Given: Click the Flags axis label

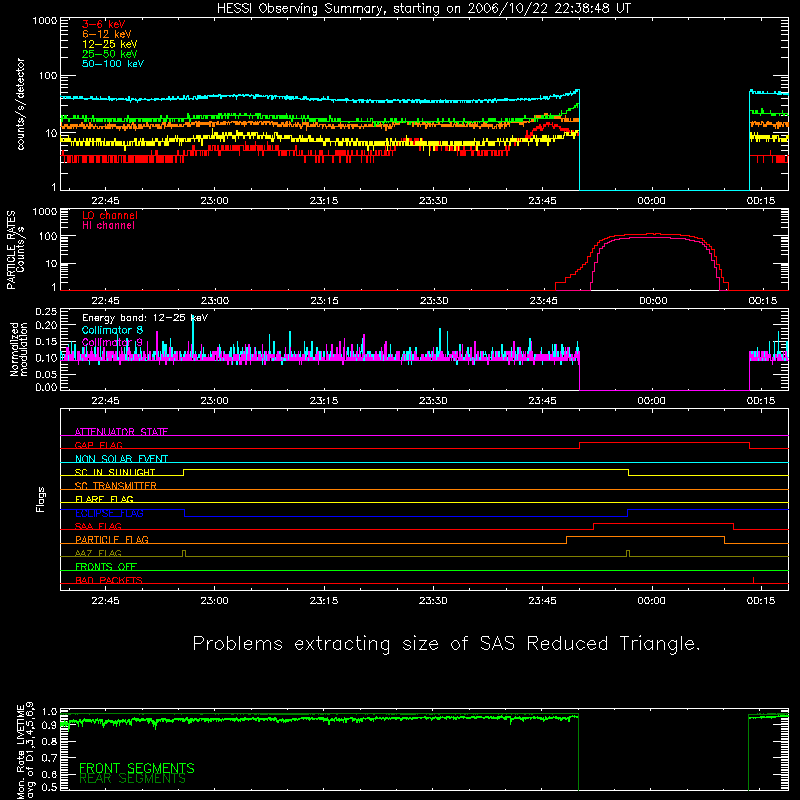Looking at the screenshot, I should [x=41, y=499].
